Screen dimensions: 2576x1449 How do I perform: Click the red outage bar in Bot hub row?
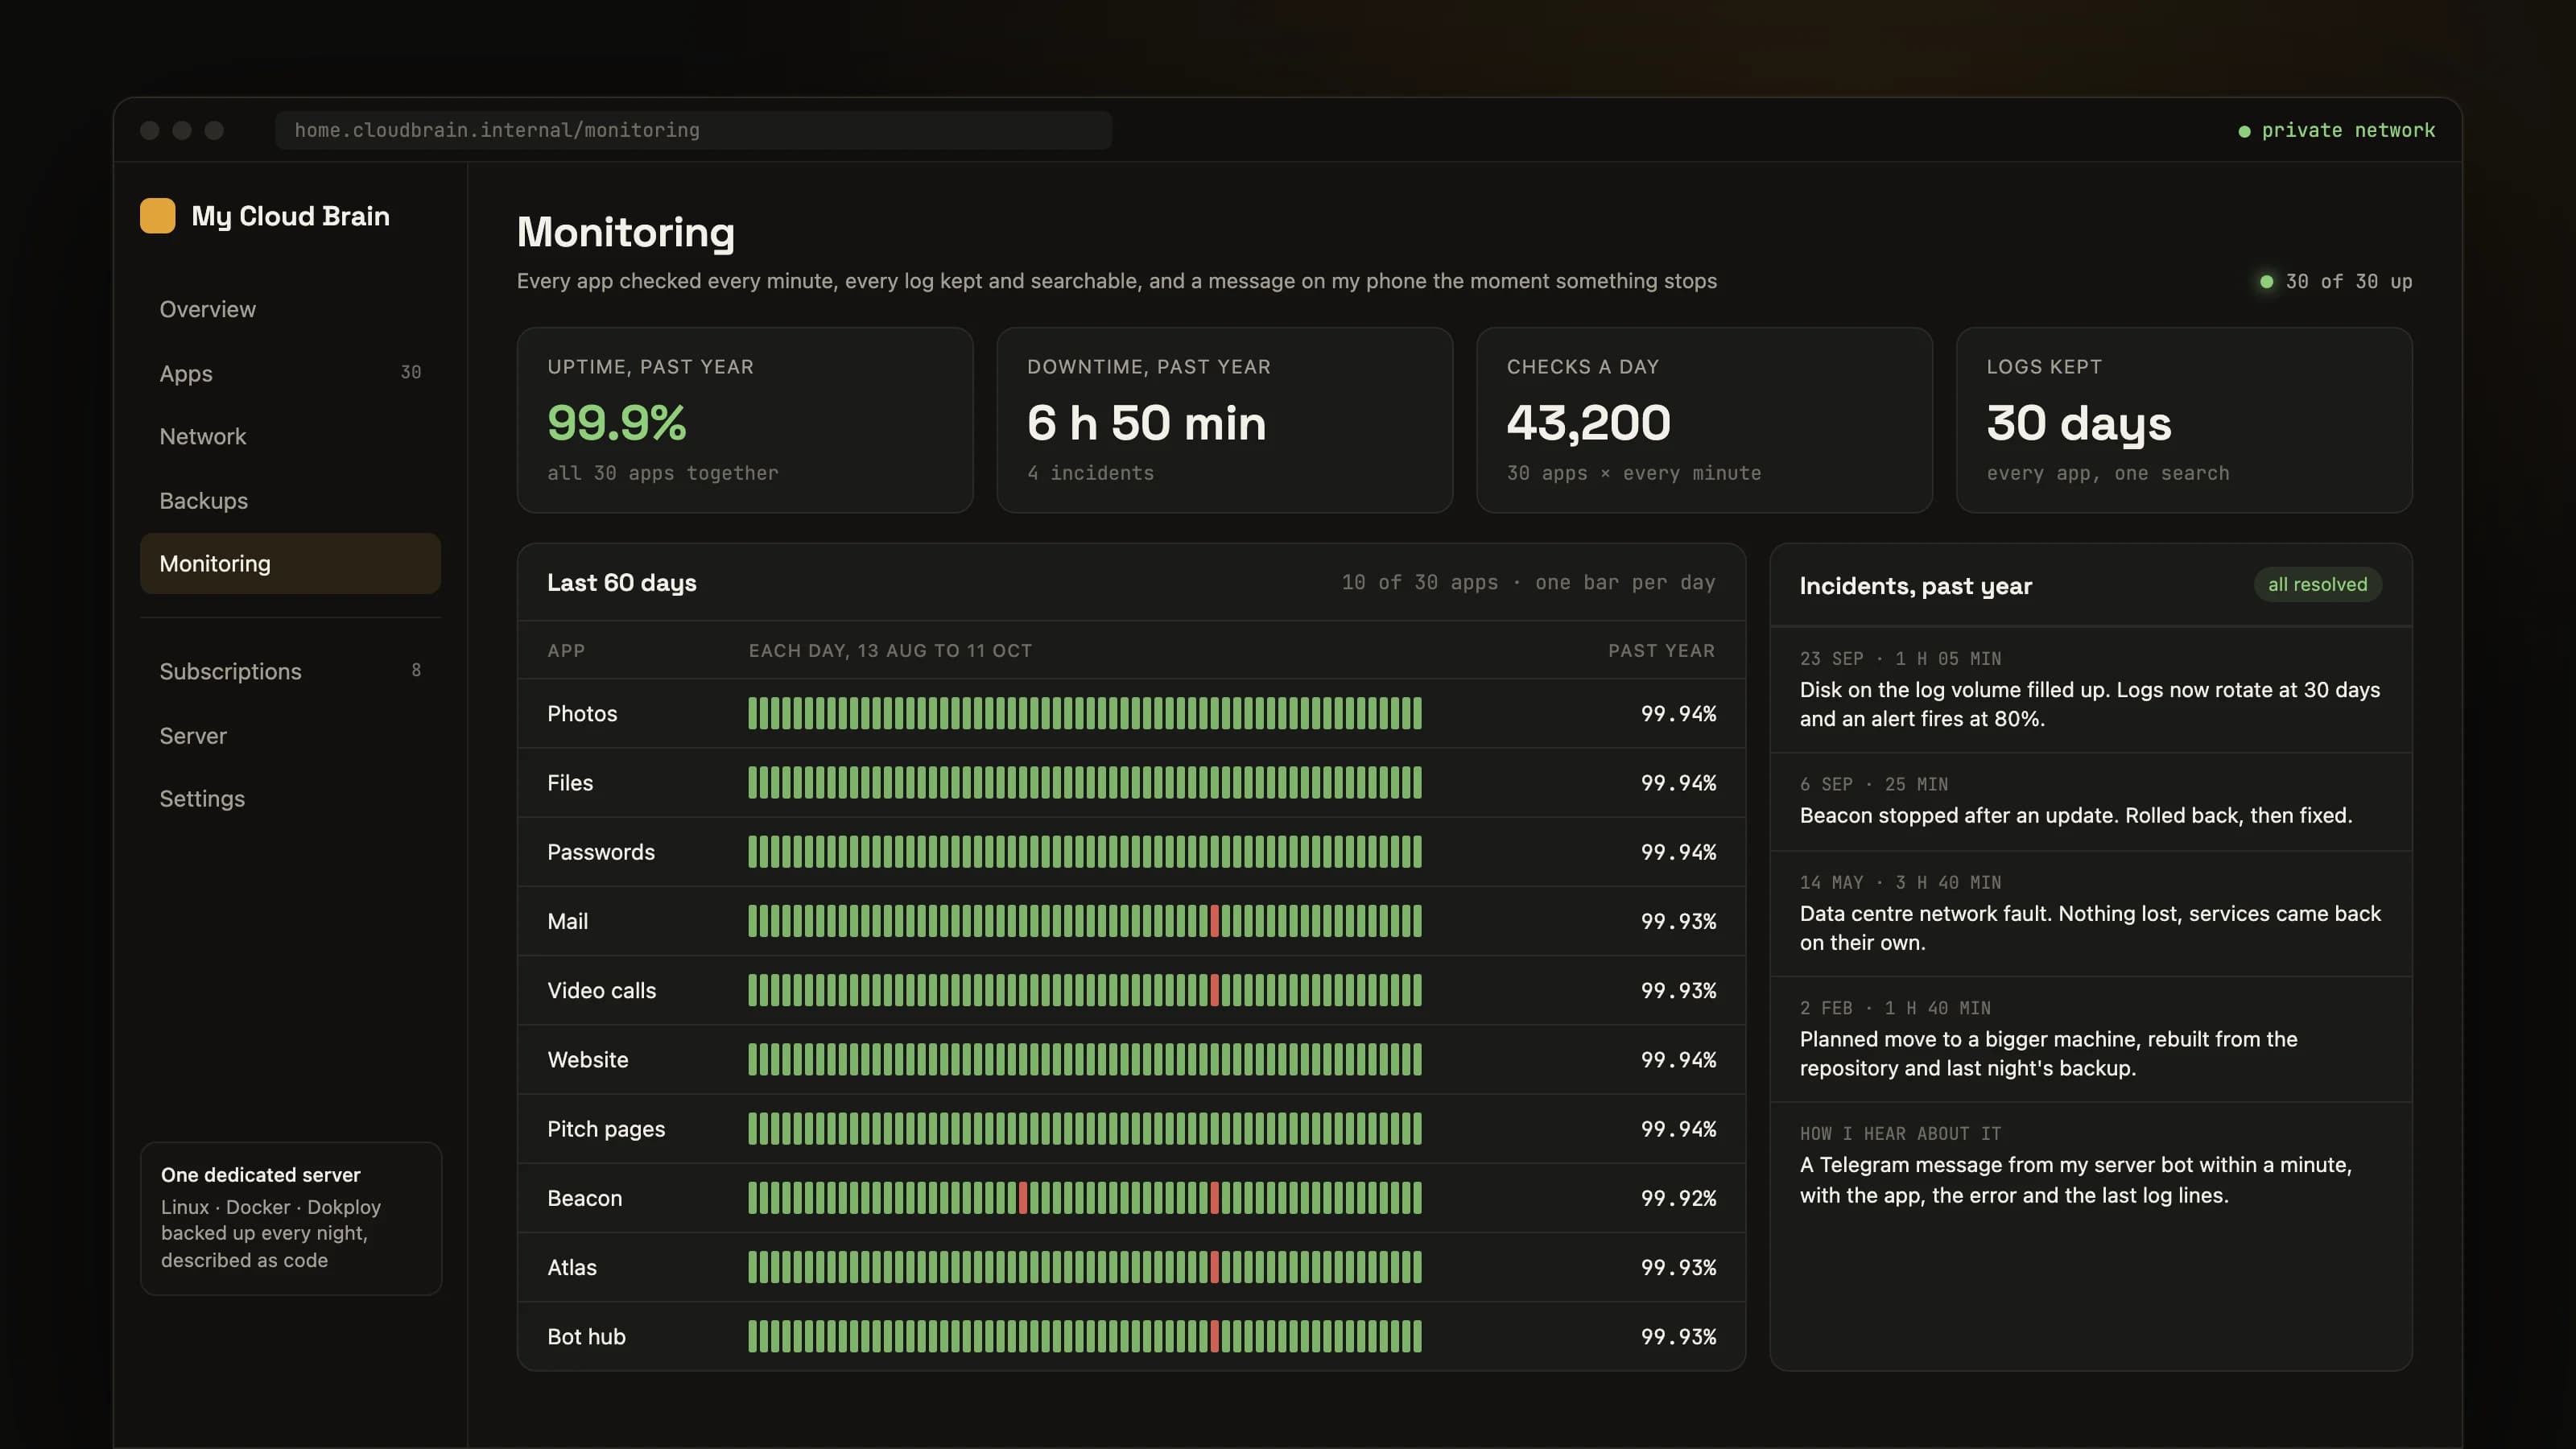pos(1214,1336)
